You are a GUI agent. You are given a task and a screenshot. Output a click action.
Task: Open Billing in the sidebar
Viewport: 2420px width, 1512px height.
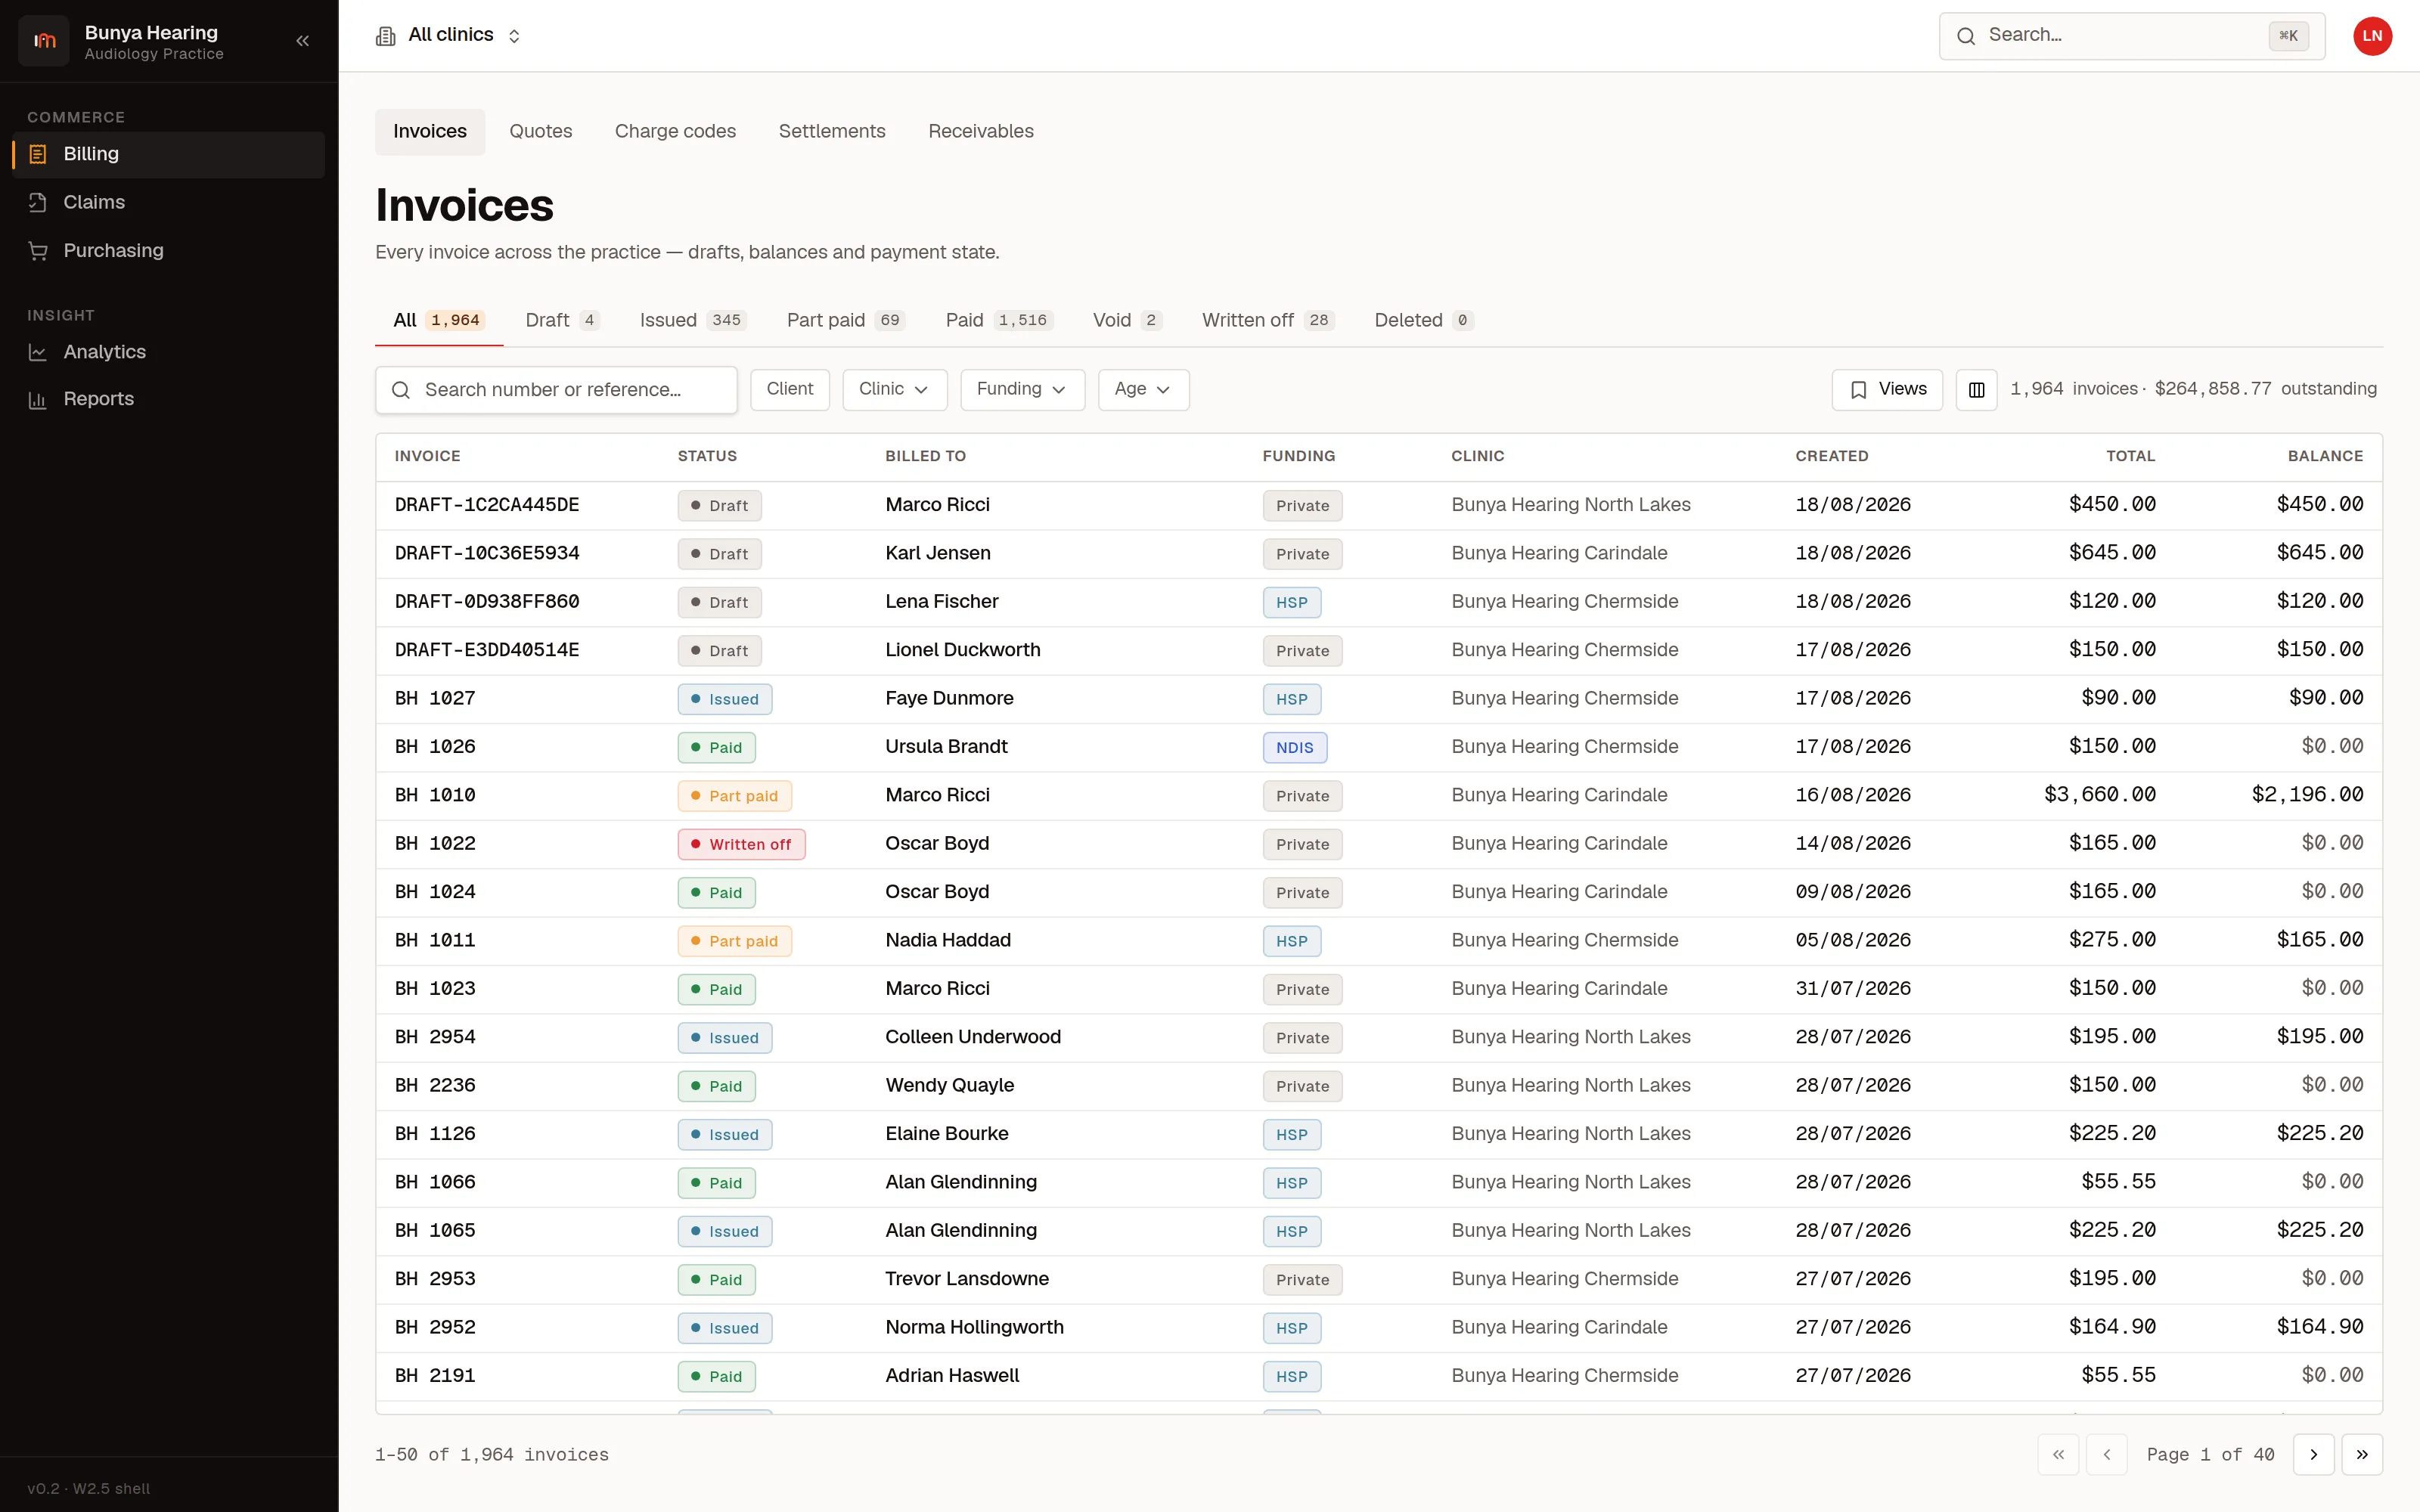click(x=169, y=154)
